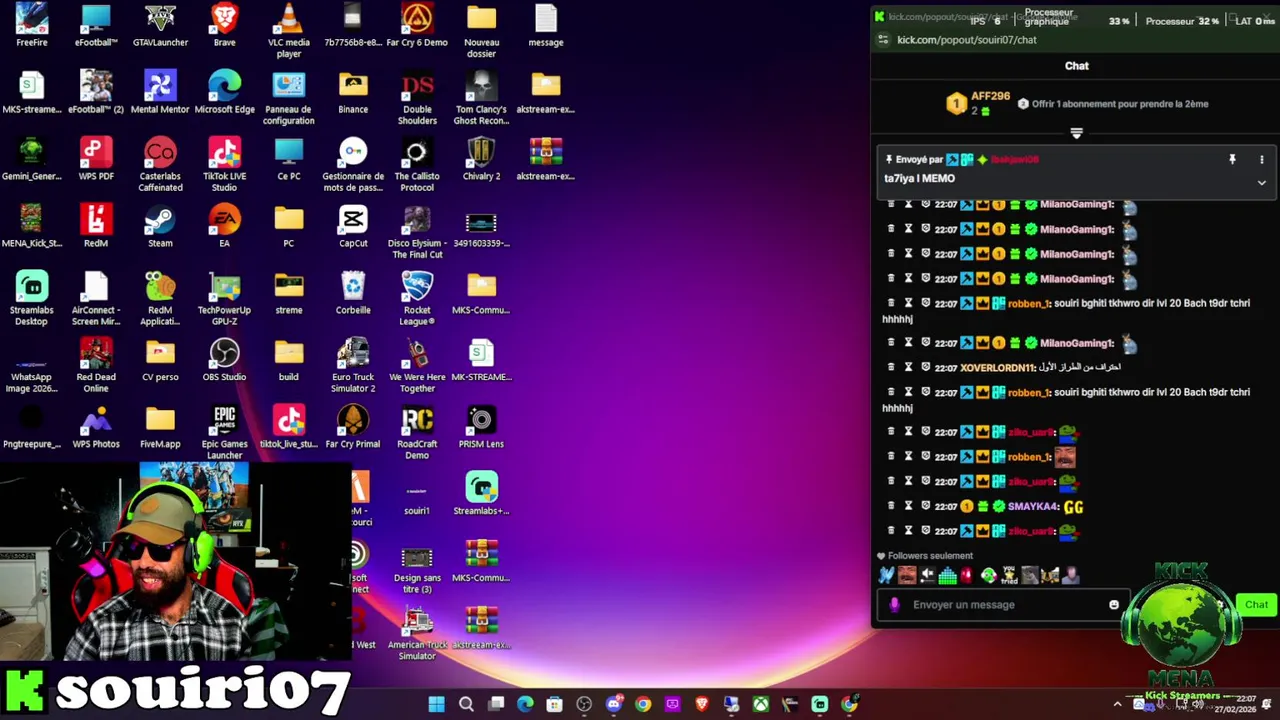The height and width of the screenshot is (720, 1280).
Task: Insert the muted speaker emote
Action: click(x=927, y=575)
